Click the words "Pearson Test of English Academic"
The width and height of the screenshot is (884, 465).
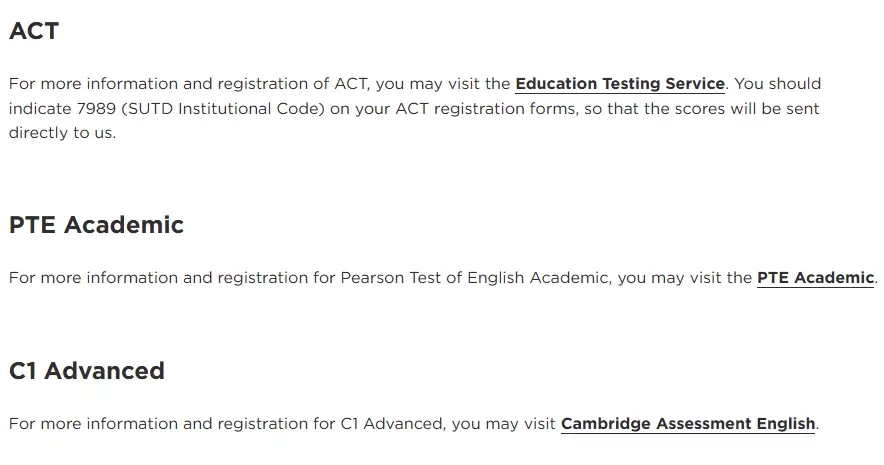point(475,277)
